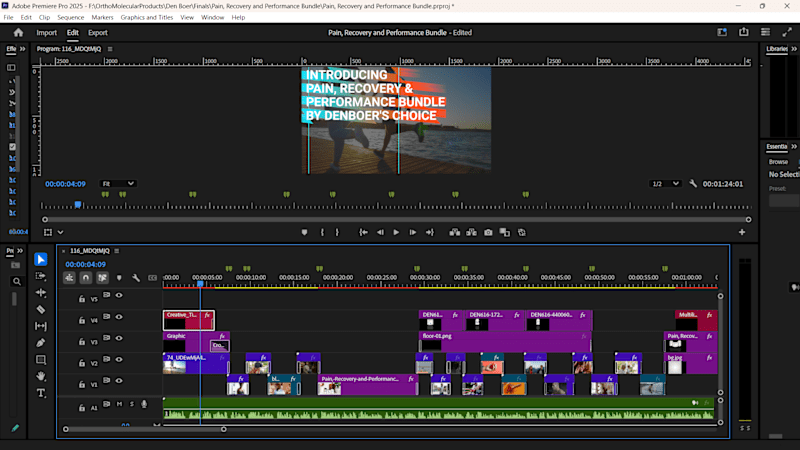Solo audio track A1

pos(132,404)
